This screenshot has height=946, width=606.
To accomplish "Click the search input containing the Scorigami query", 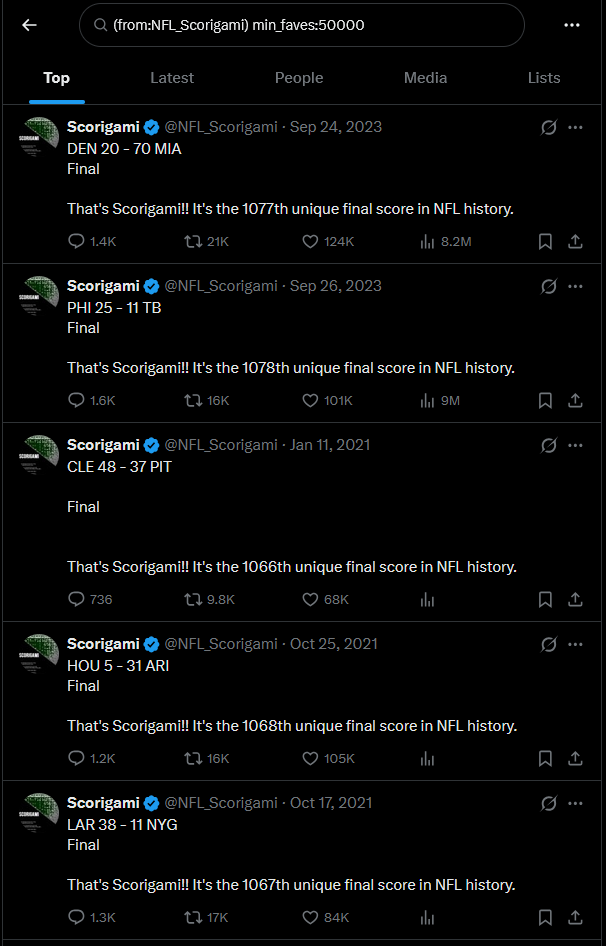I will pos(300,24).
